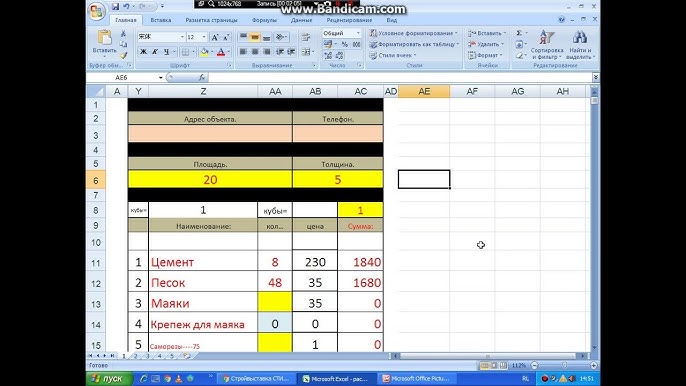Align cell text to the left
This screenshot has width=686, height=386.
(243, 52)
